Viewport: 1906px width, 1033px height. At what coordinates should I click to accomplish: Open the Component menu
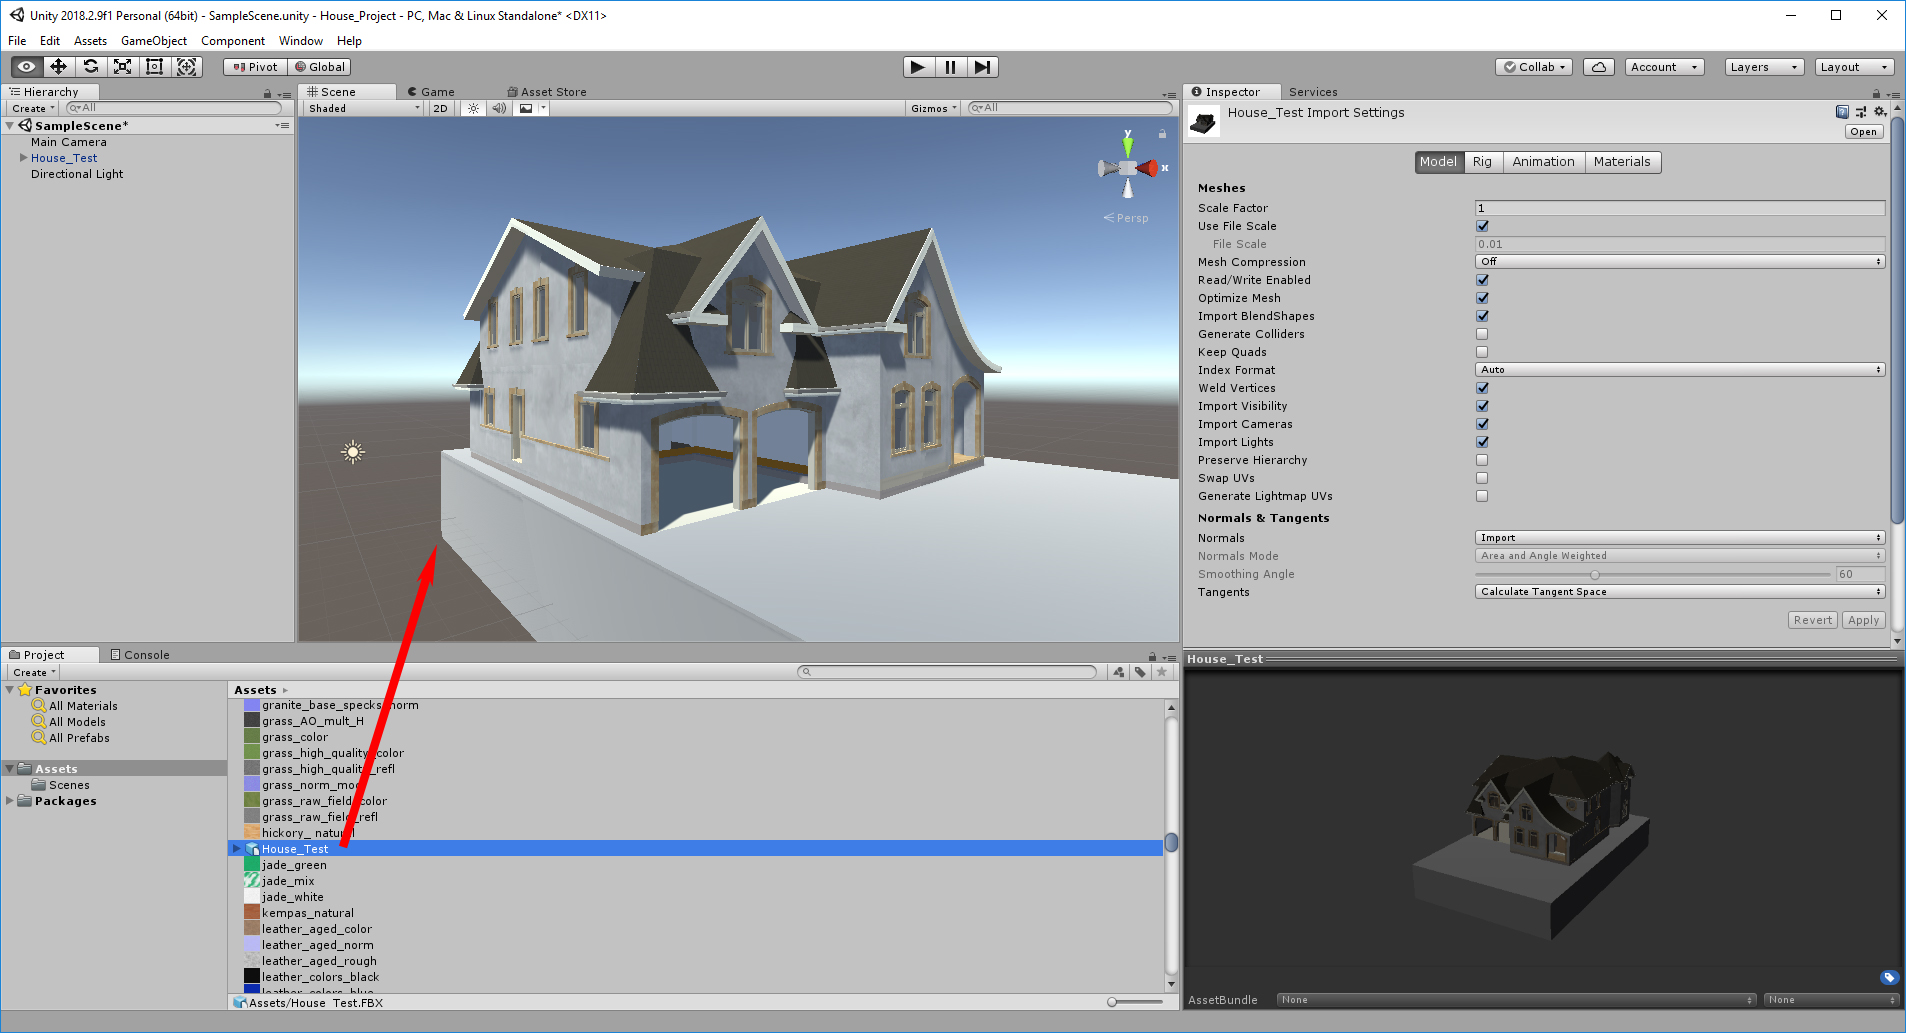point(232,41)
